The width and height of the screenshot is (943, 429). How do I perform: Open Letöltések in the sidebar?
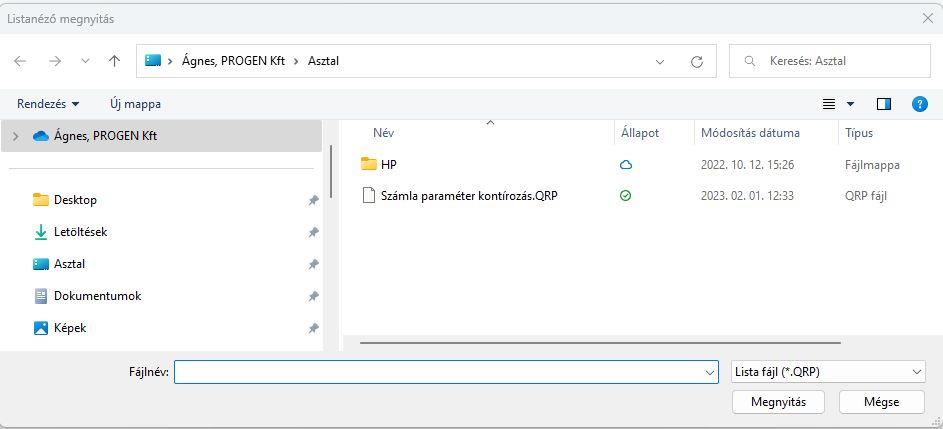[x=80, y=232]
